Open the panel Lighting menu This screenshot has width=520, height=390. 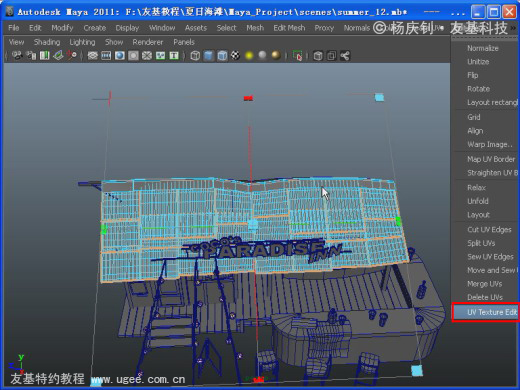[82, 42]
